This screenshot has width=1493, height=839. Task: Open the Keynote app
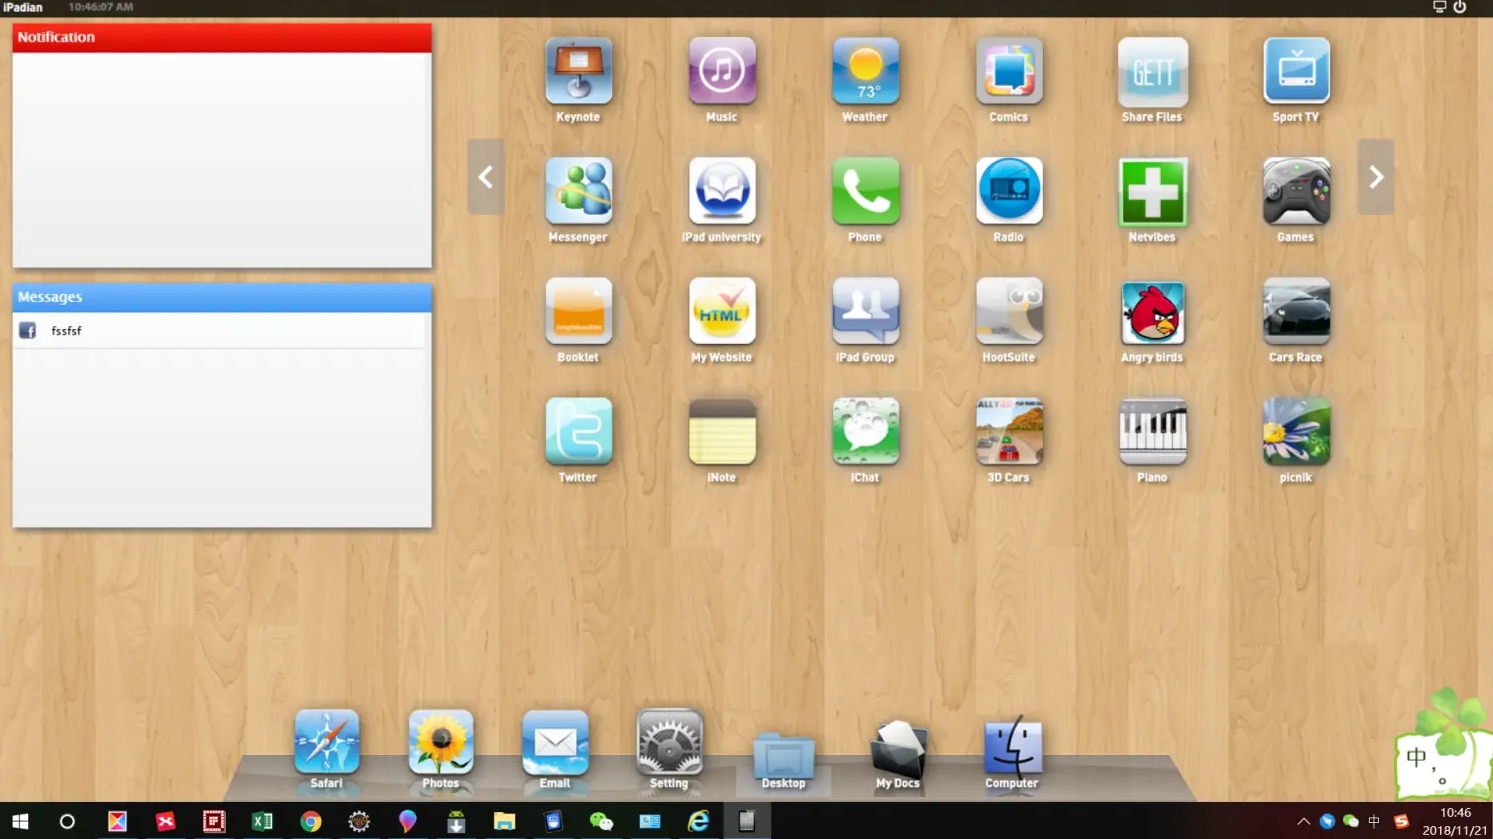coord(578,71)
